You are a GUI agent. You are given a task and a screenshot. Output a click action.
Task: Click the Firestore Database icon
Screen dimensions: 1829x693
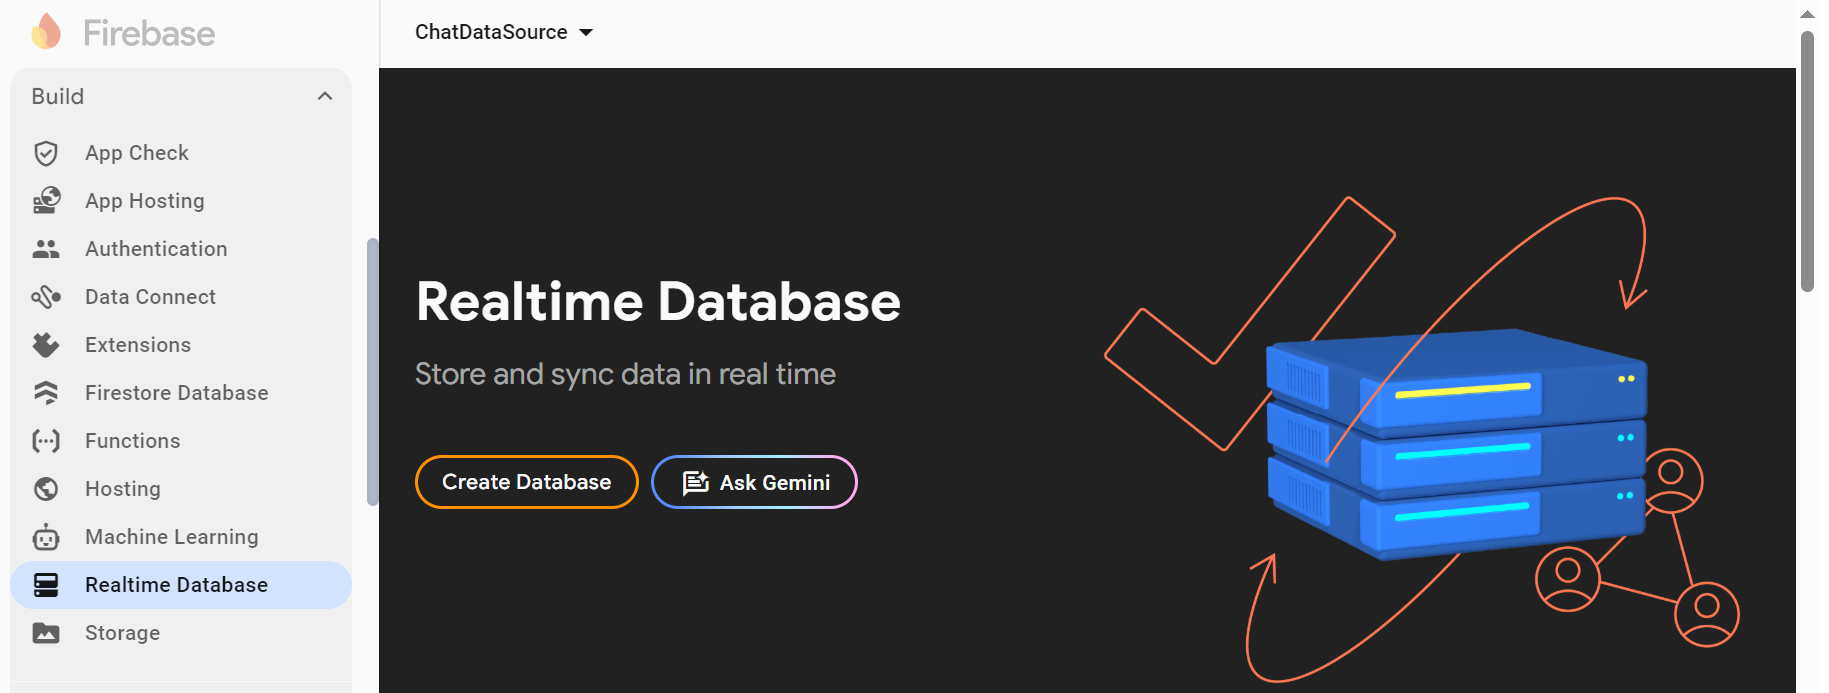click(x=46, y=393)
